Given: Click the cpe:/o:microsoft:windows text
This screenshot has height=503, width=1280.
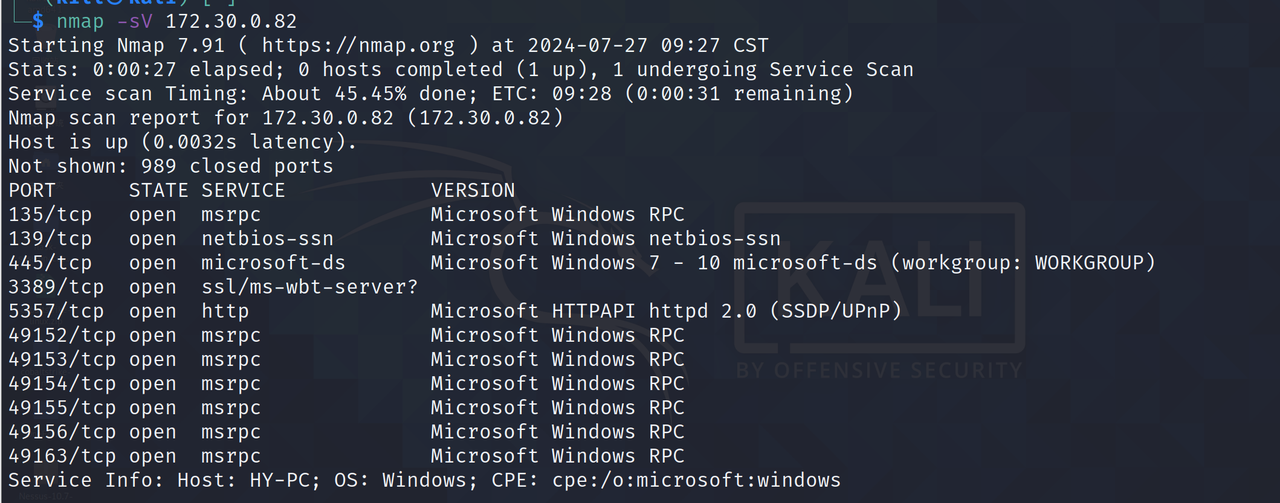Looking at the screenshot, I should pos(696,480).
